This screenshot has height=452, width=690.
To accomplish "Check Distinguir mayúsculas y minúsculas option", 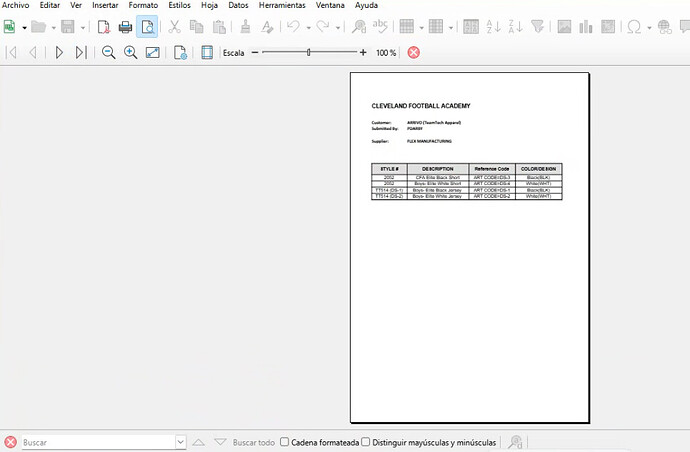I will [x=366, y=442].
